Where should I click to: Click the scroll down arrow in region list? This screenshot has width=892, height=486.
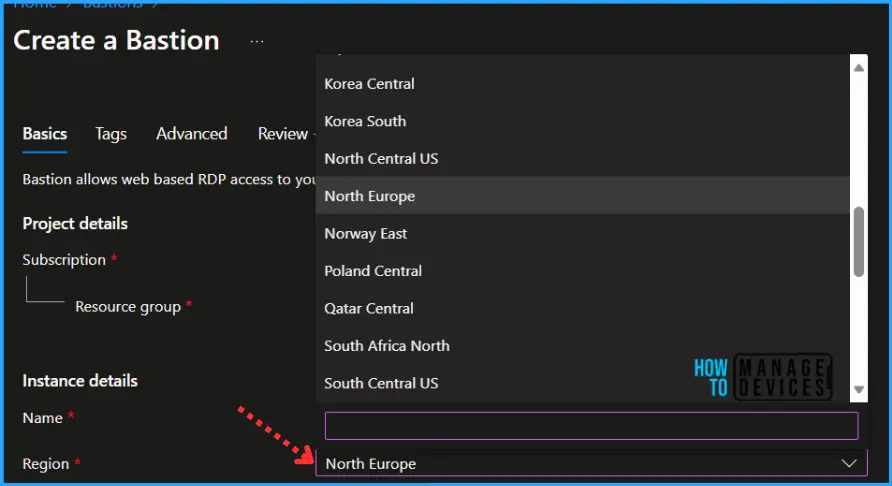[858, 390]
